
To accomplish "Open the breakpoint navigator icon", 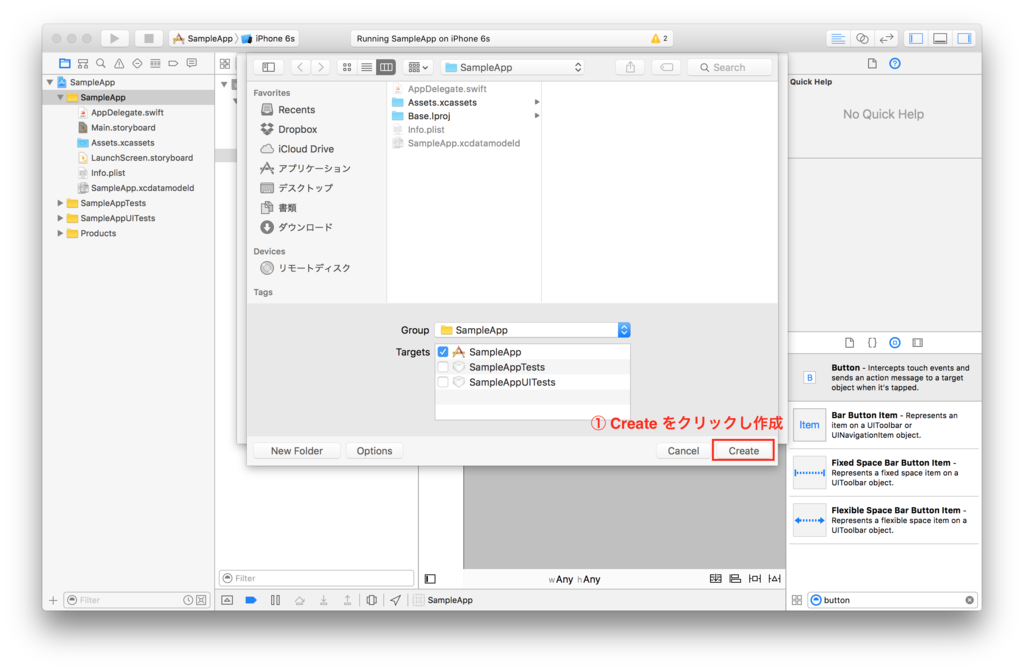I will coord(174,63).
